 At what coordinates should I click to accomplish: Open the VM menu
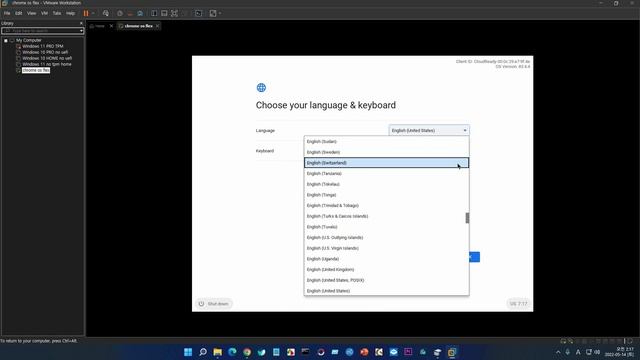[x=44, y=13]
